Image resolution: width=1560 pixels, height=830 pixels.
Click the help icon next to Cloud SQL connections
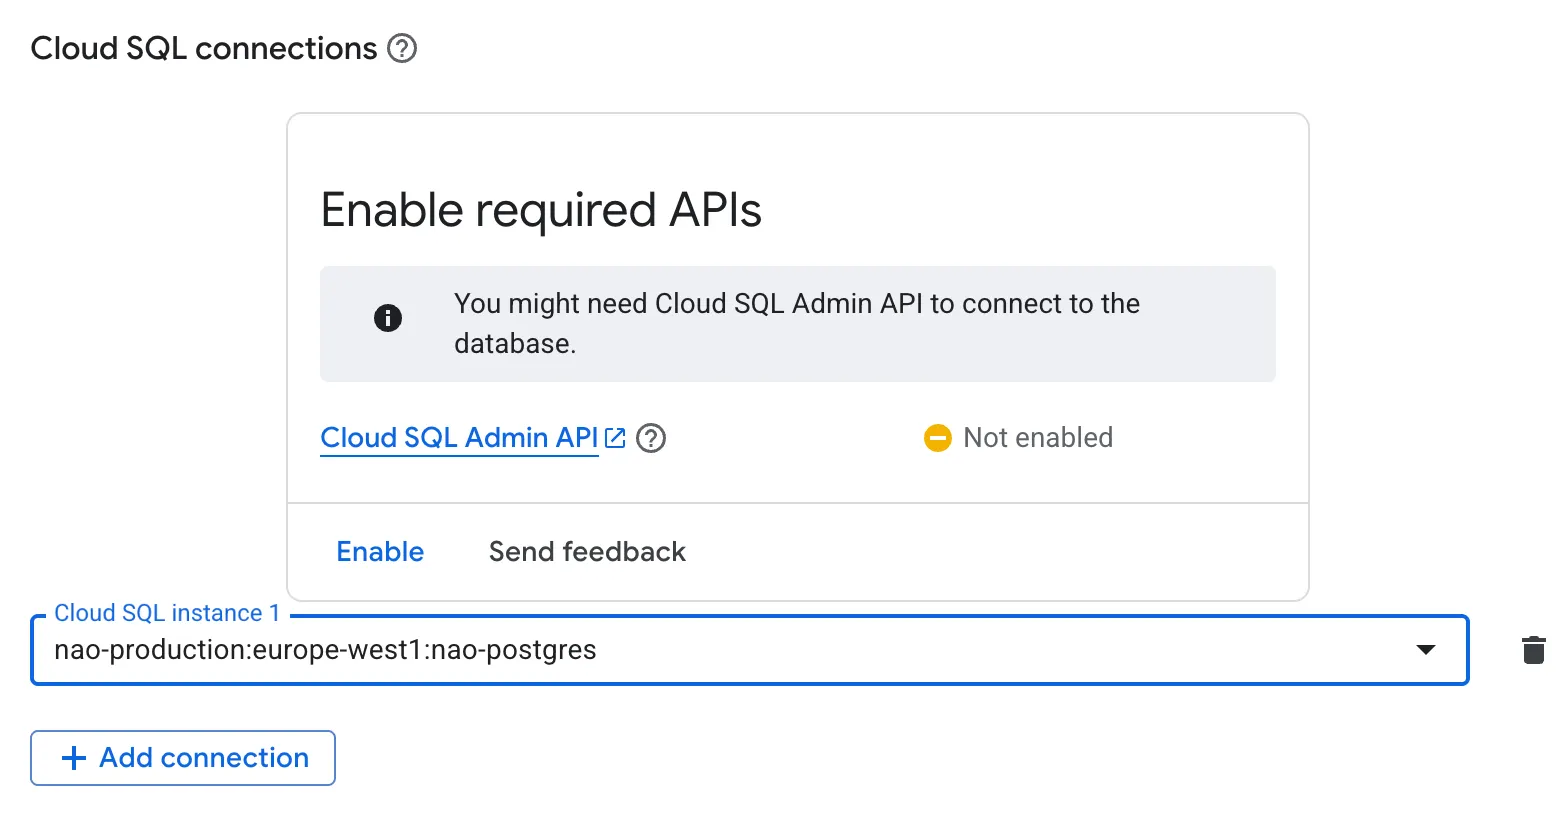point(402,48)
